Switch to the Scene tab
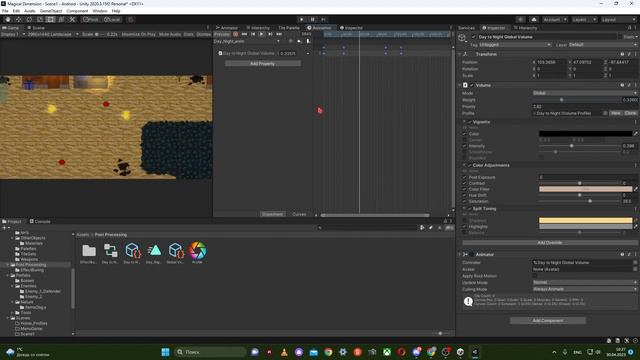The image size is (640, 360). click(36, 28)
